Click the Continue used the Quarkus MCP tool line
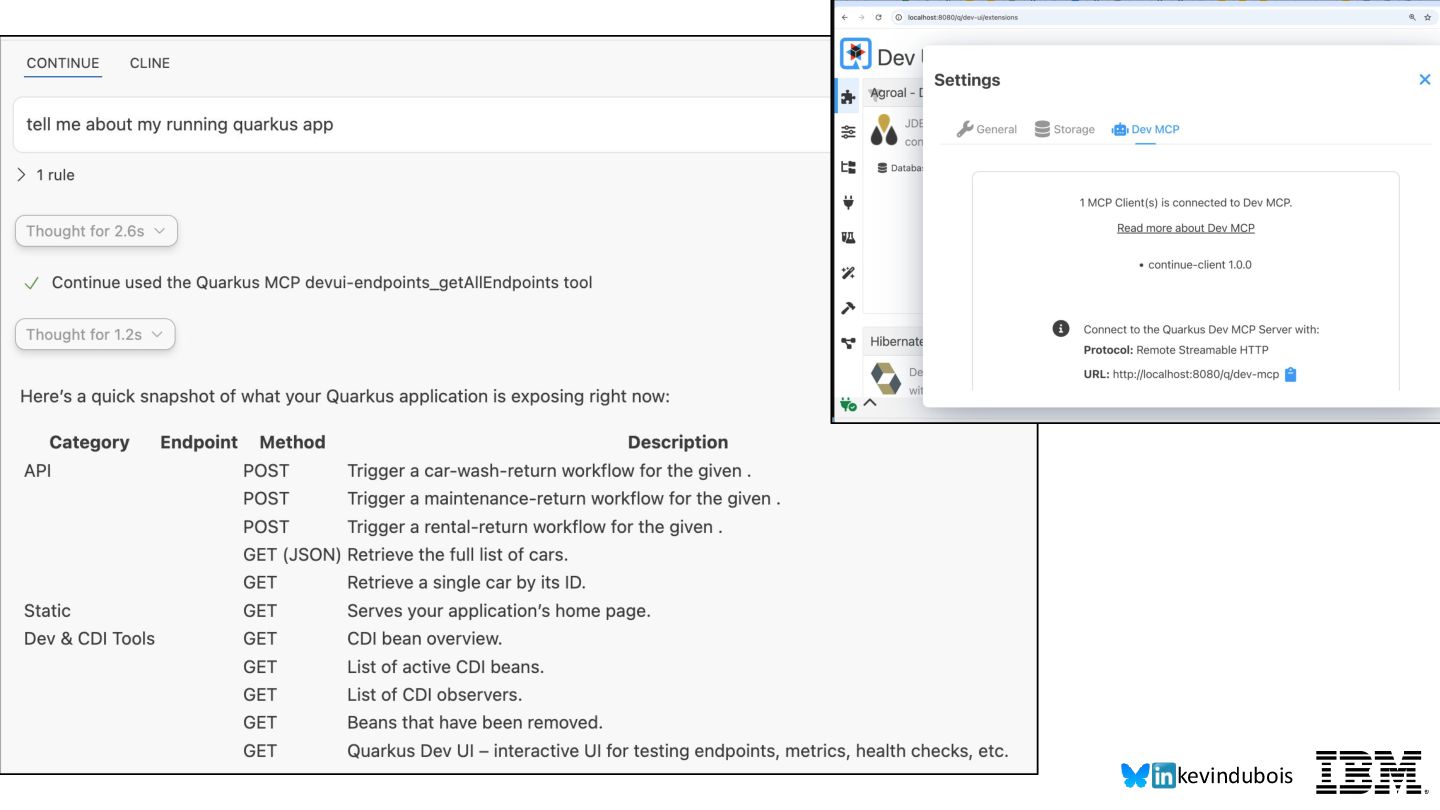Viewport: 1440px width, 810px height. (x=322, y=283)
